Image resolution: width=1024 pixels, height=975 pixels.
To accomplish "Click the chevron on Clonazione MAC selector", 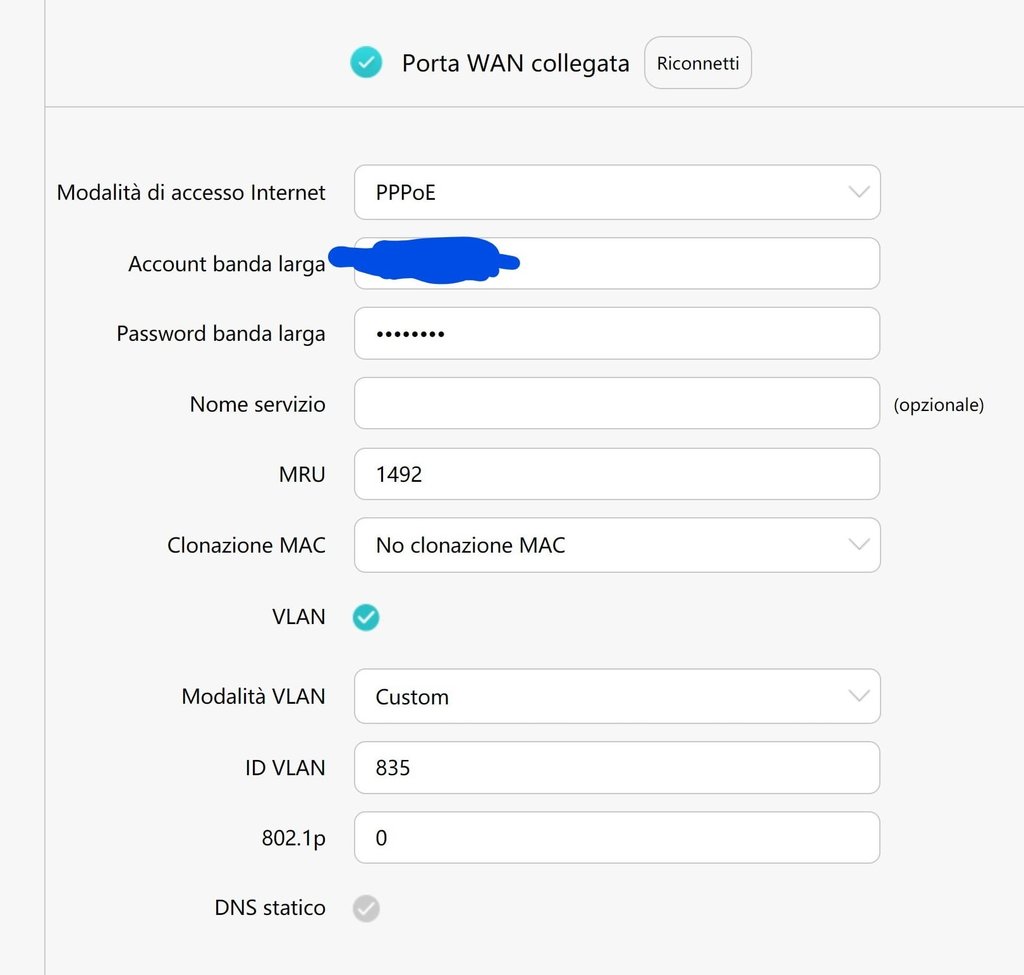I will click(x=858, y=545).
